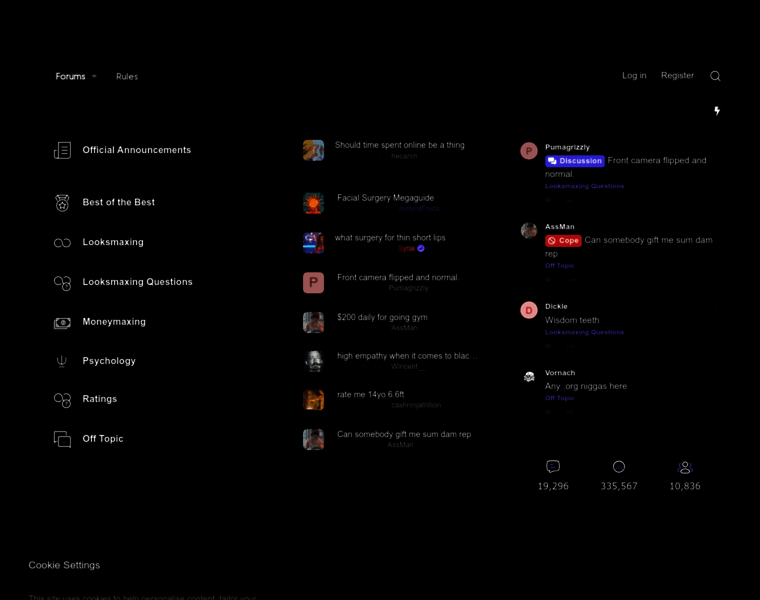
Task: Open Front camera flipped and normal thread in middle column
Action: click(398, 277)
